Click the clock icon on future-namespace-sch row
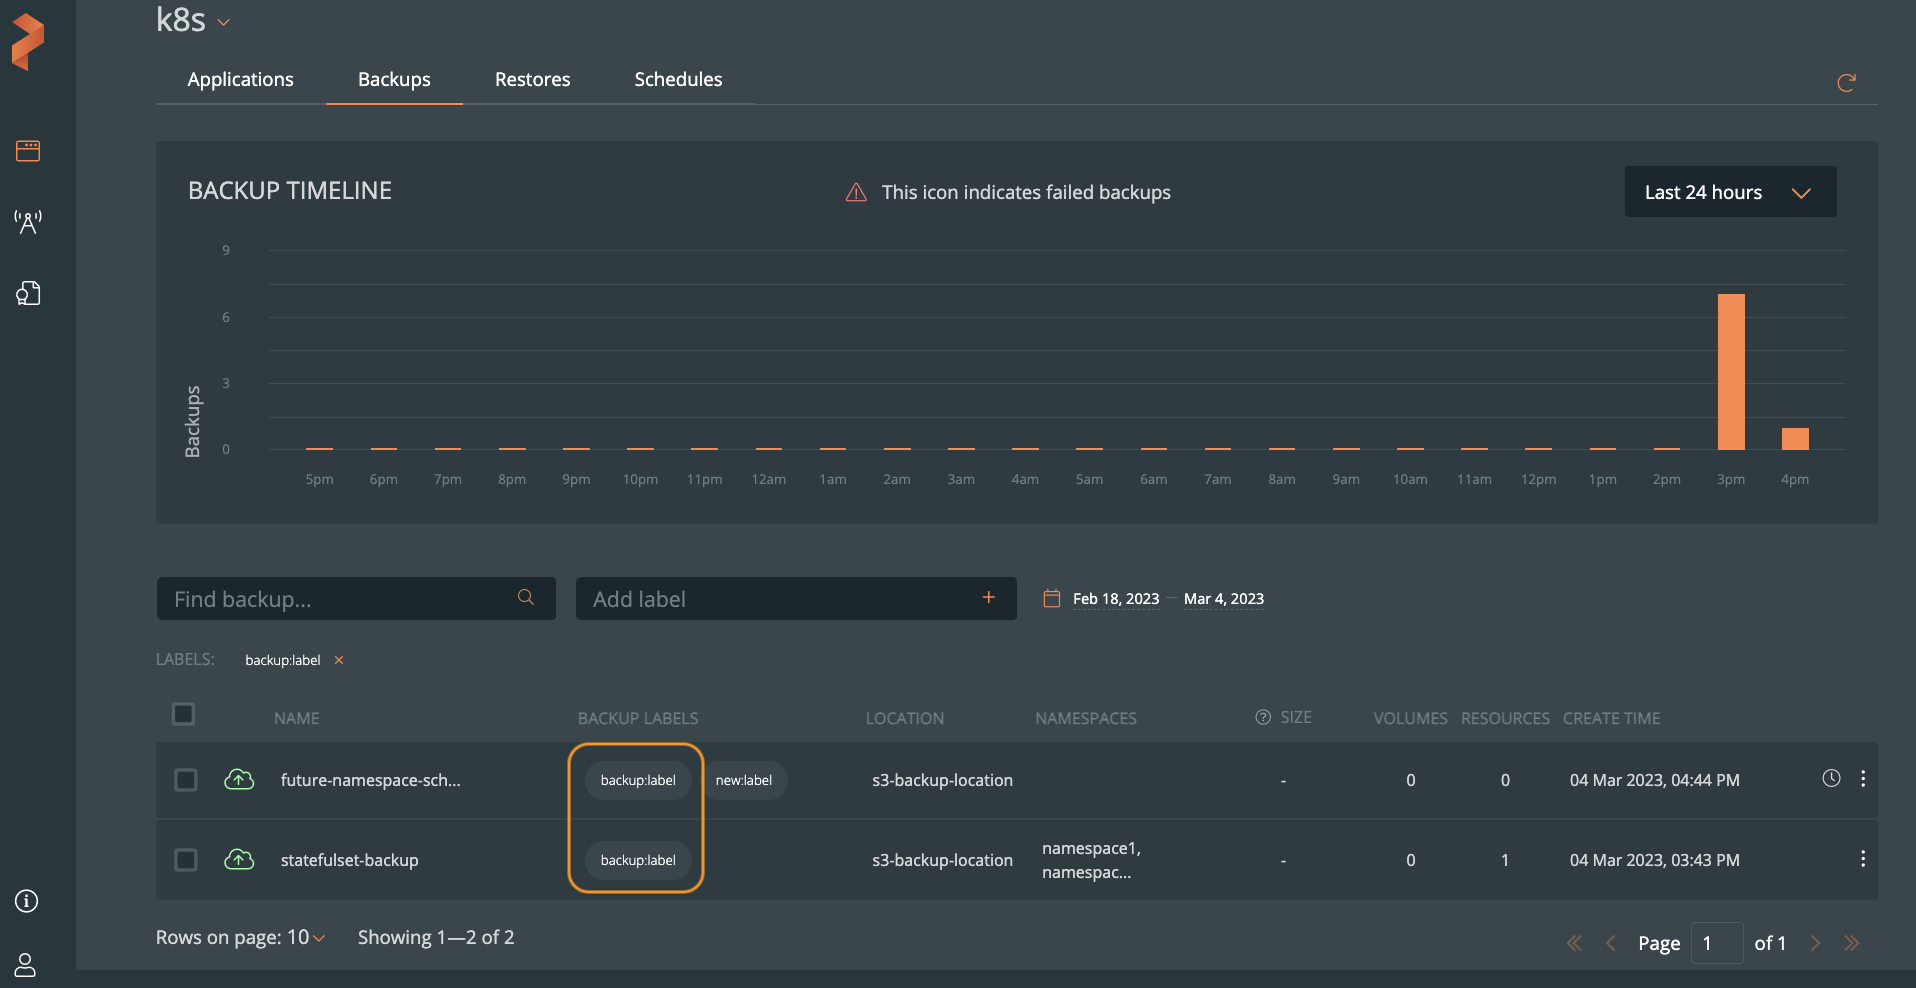The image size is (1916, 988). coord(1831,778)
